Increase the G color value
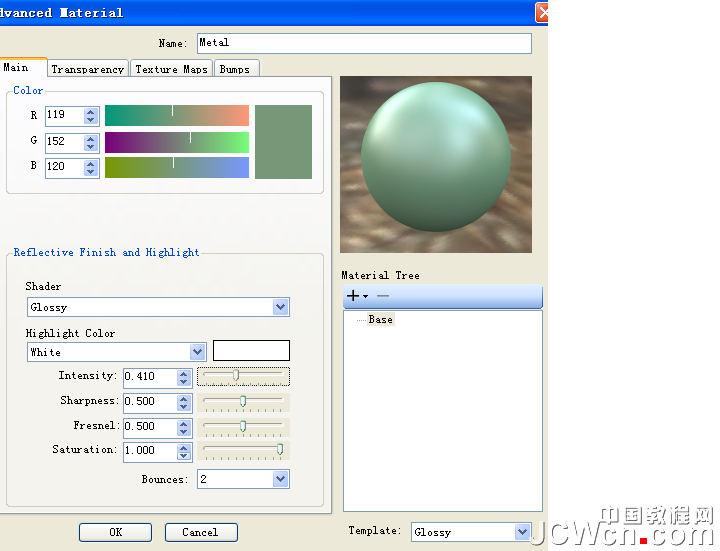 pyautogui.click(x=91, y=138)
